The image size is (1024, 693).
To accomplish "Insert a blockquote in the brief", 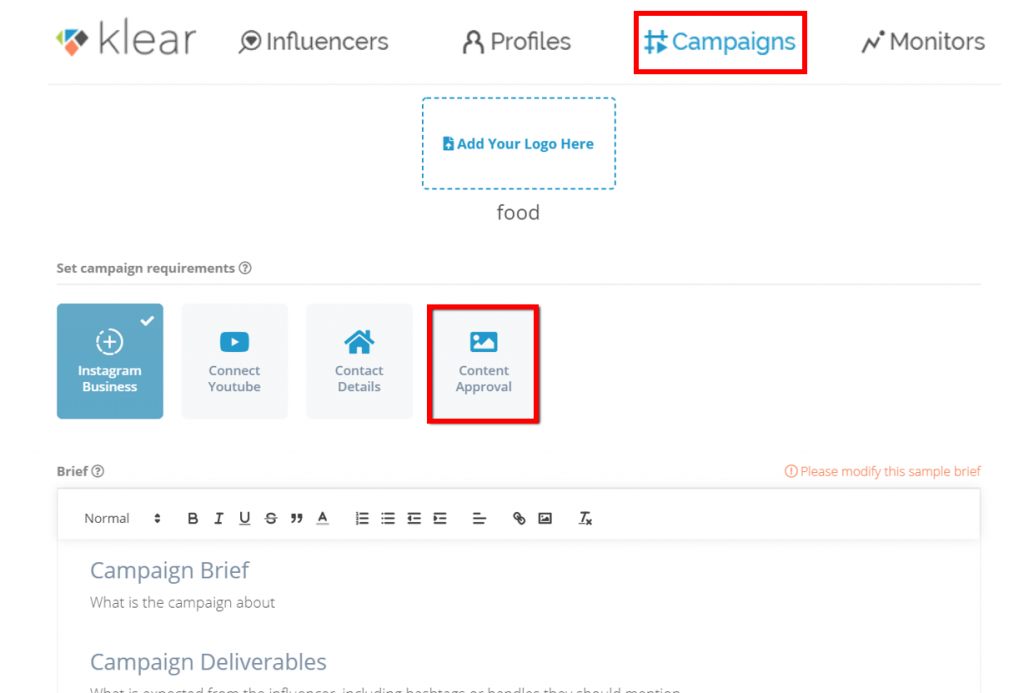I will 297,518.
